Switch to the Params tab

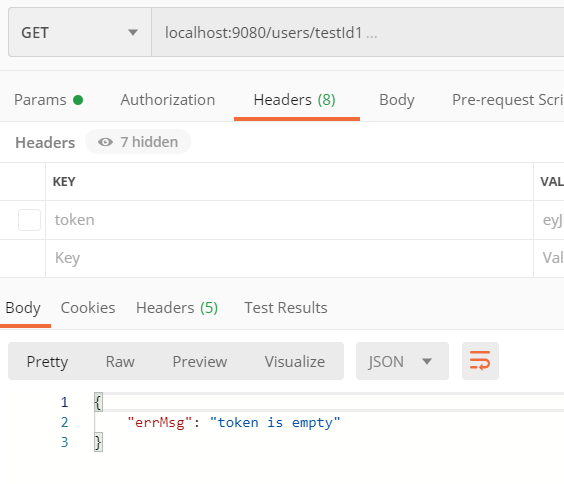click(48, 100)
